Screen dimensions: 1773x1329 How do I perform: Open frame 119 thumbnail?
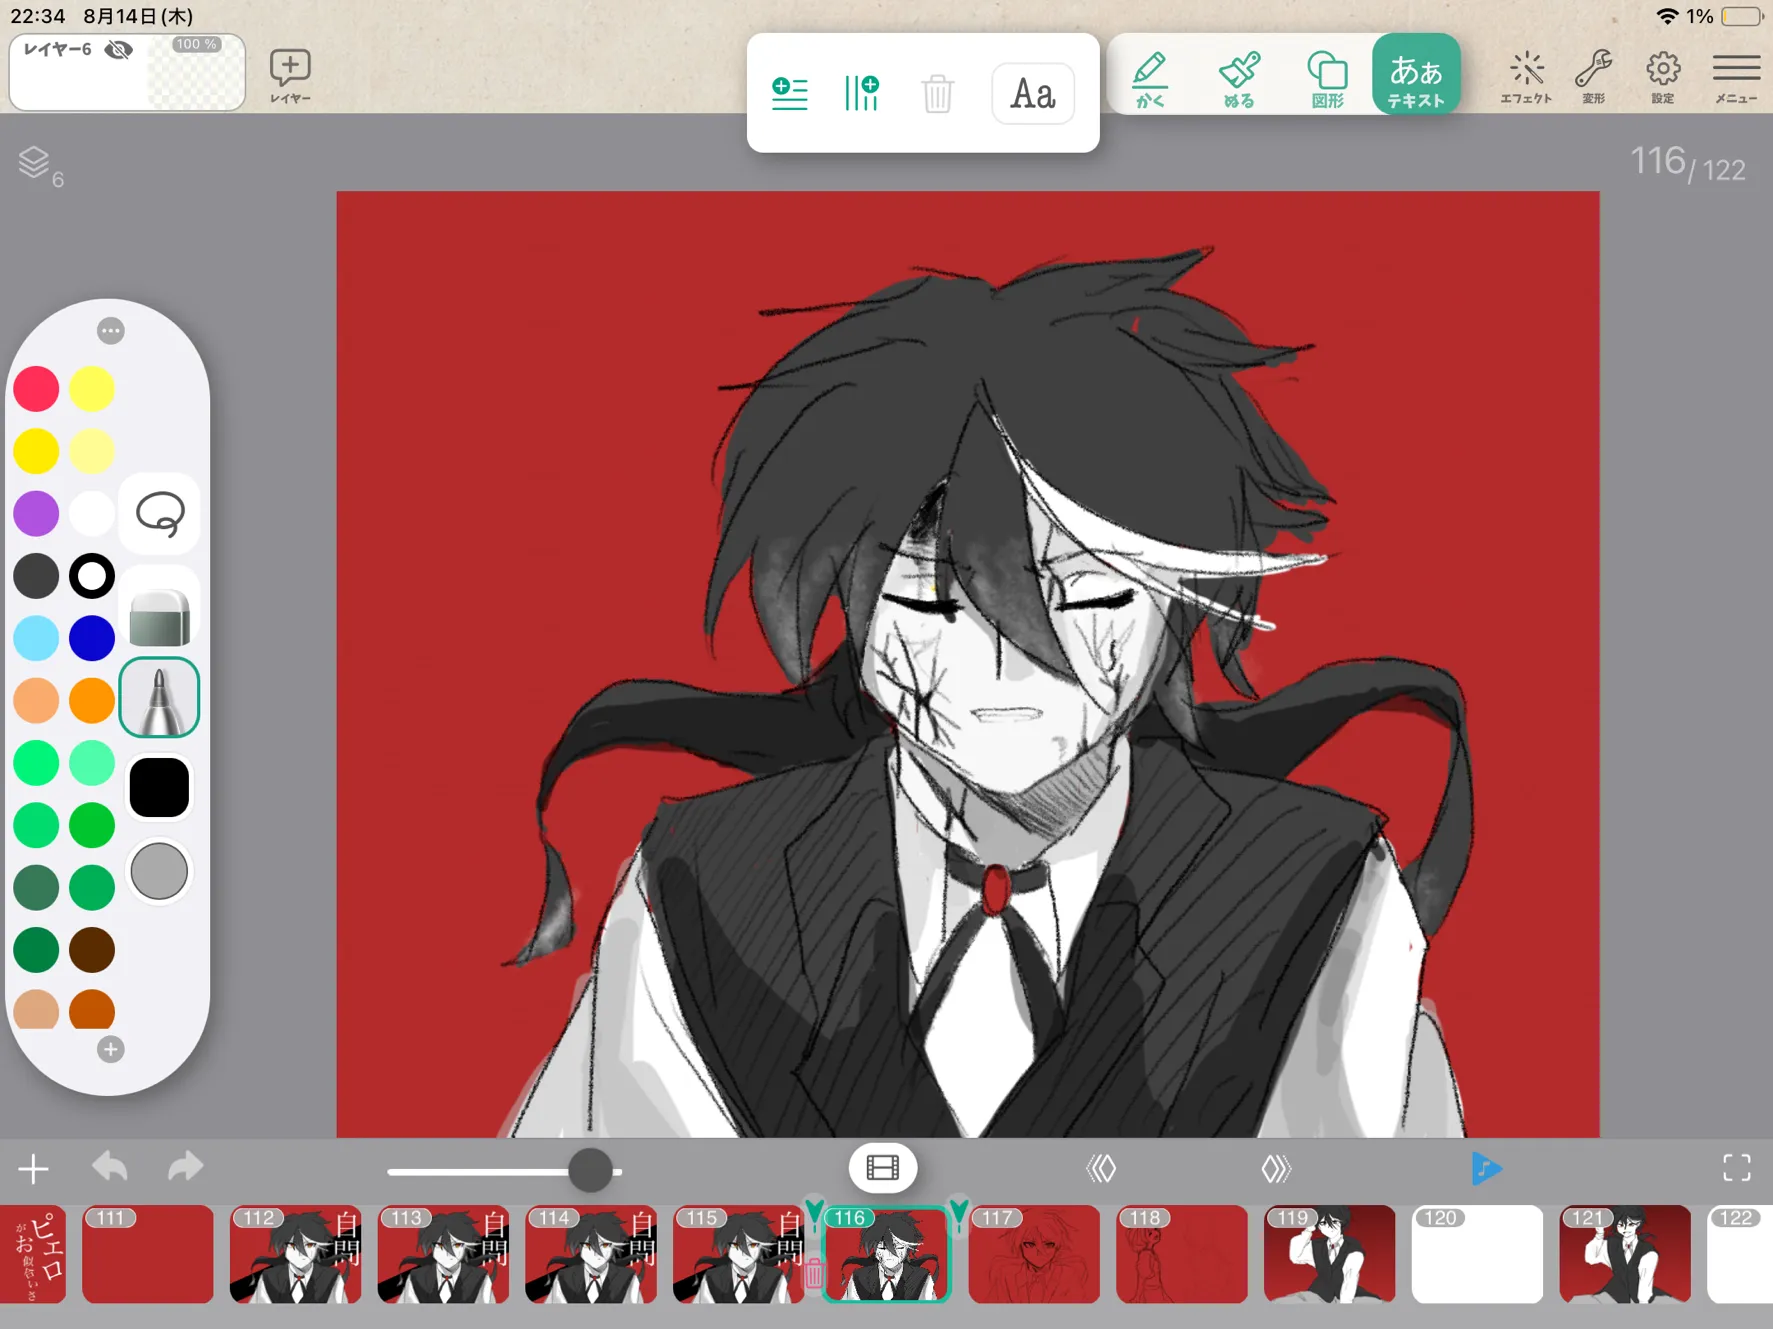[1330, 1254]
